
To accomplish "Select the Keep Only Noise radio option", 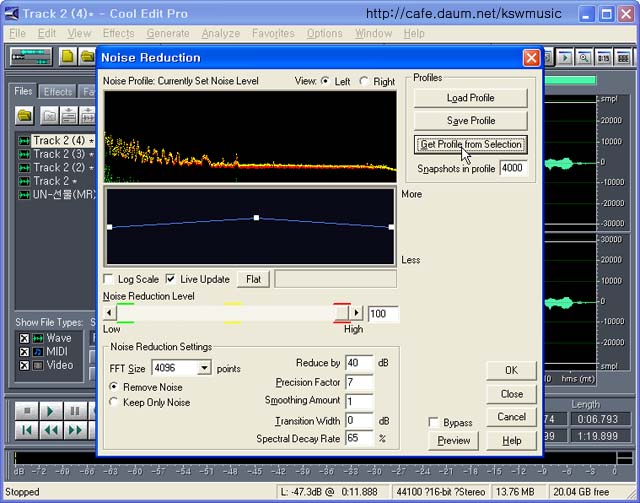I will (x=114, y=402).
